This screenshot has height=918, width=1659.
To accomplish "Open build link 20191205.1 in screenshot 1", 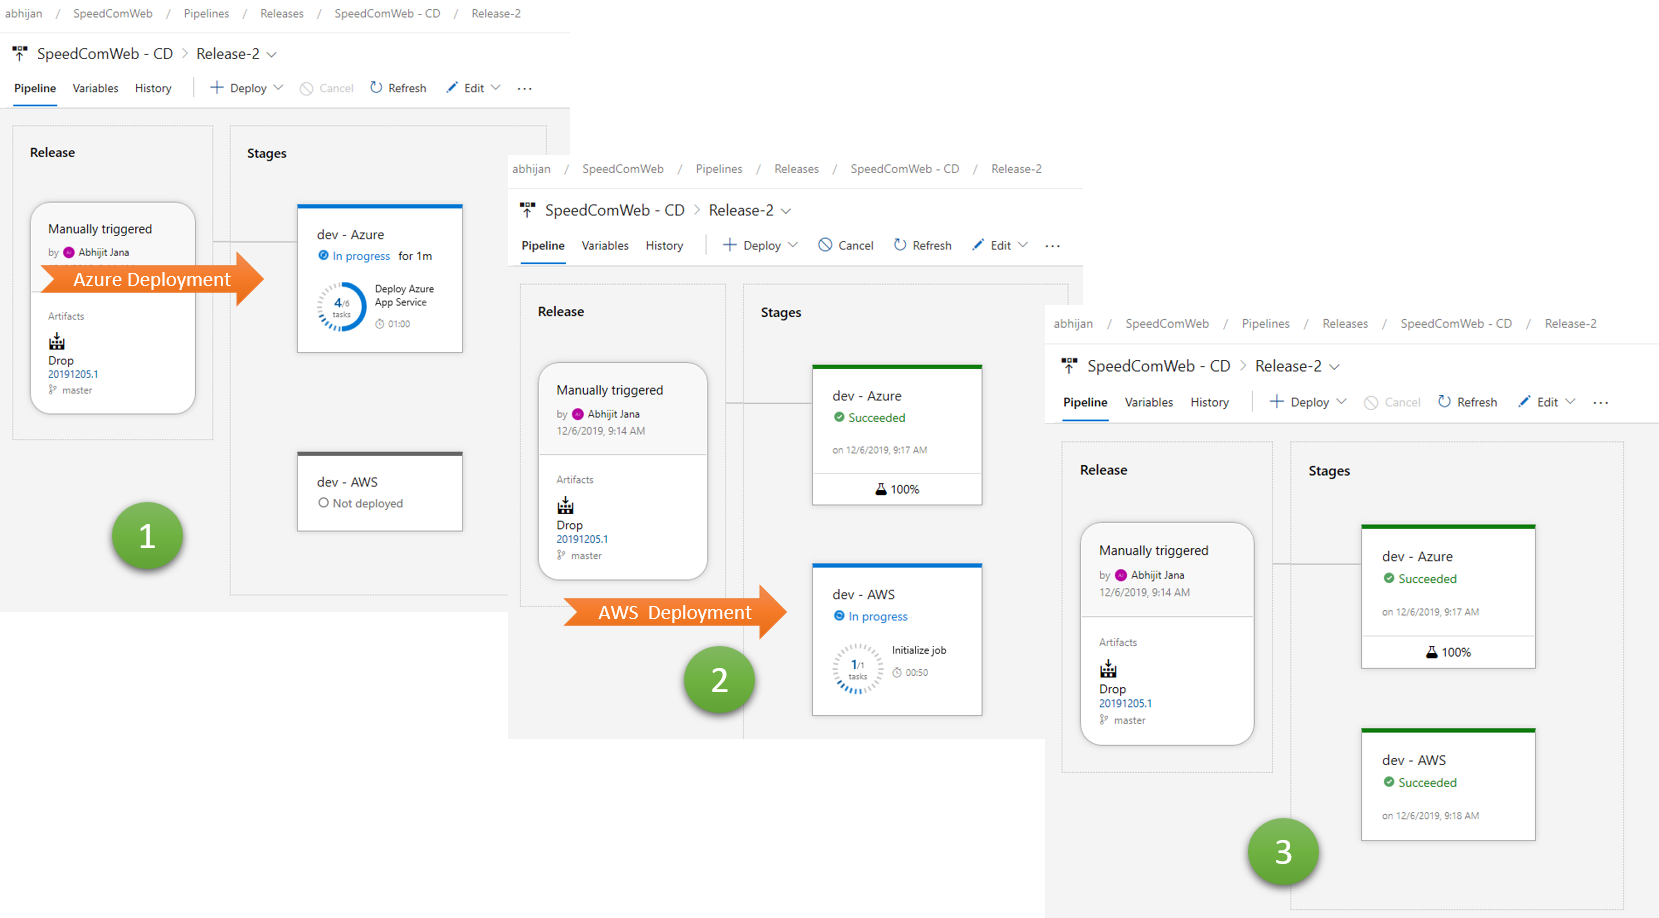I will click(73, 374).
